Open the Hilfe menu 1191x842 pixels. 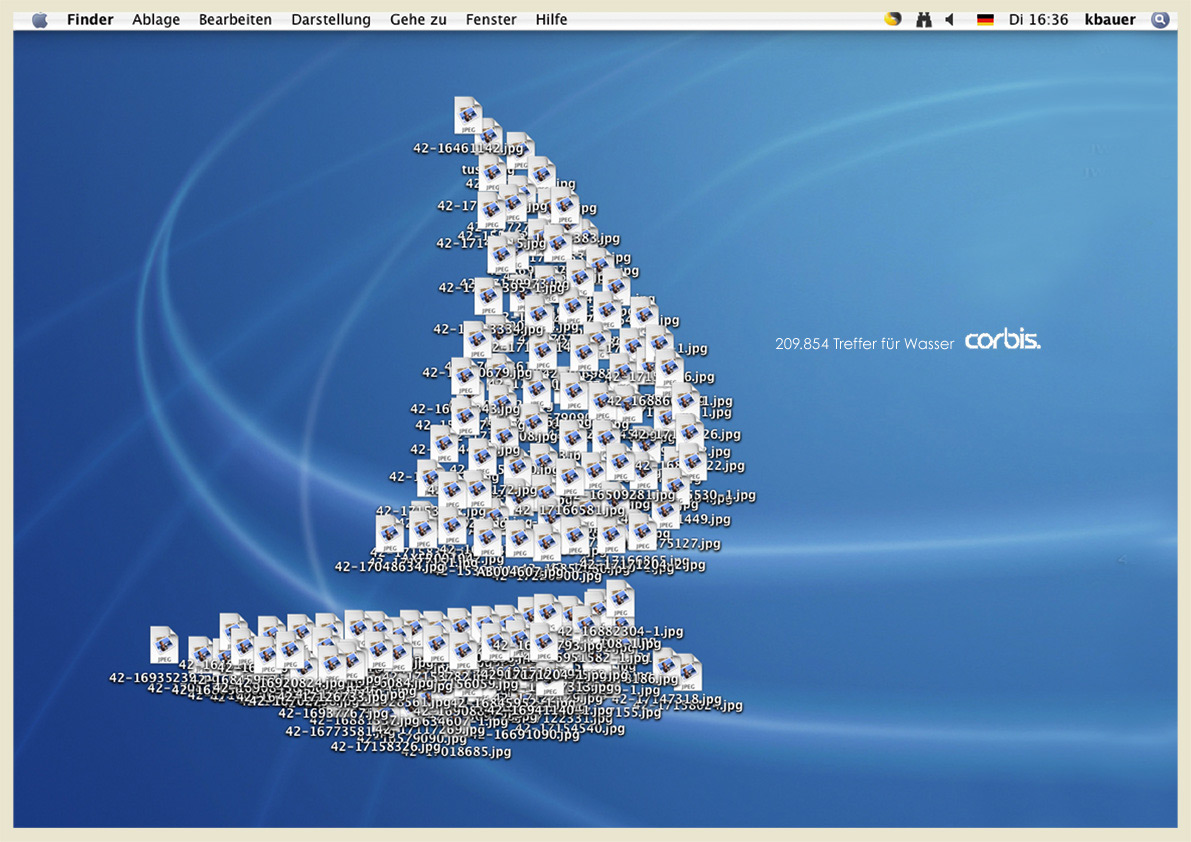(x=551, y=20)
